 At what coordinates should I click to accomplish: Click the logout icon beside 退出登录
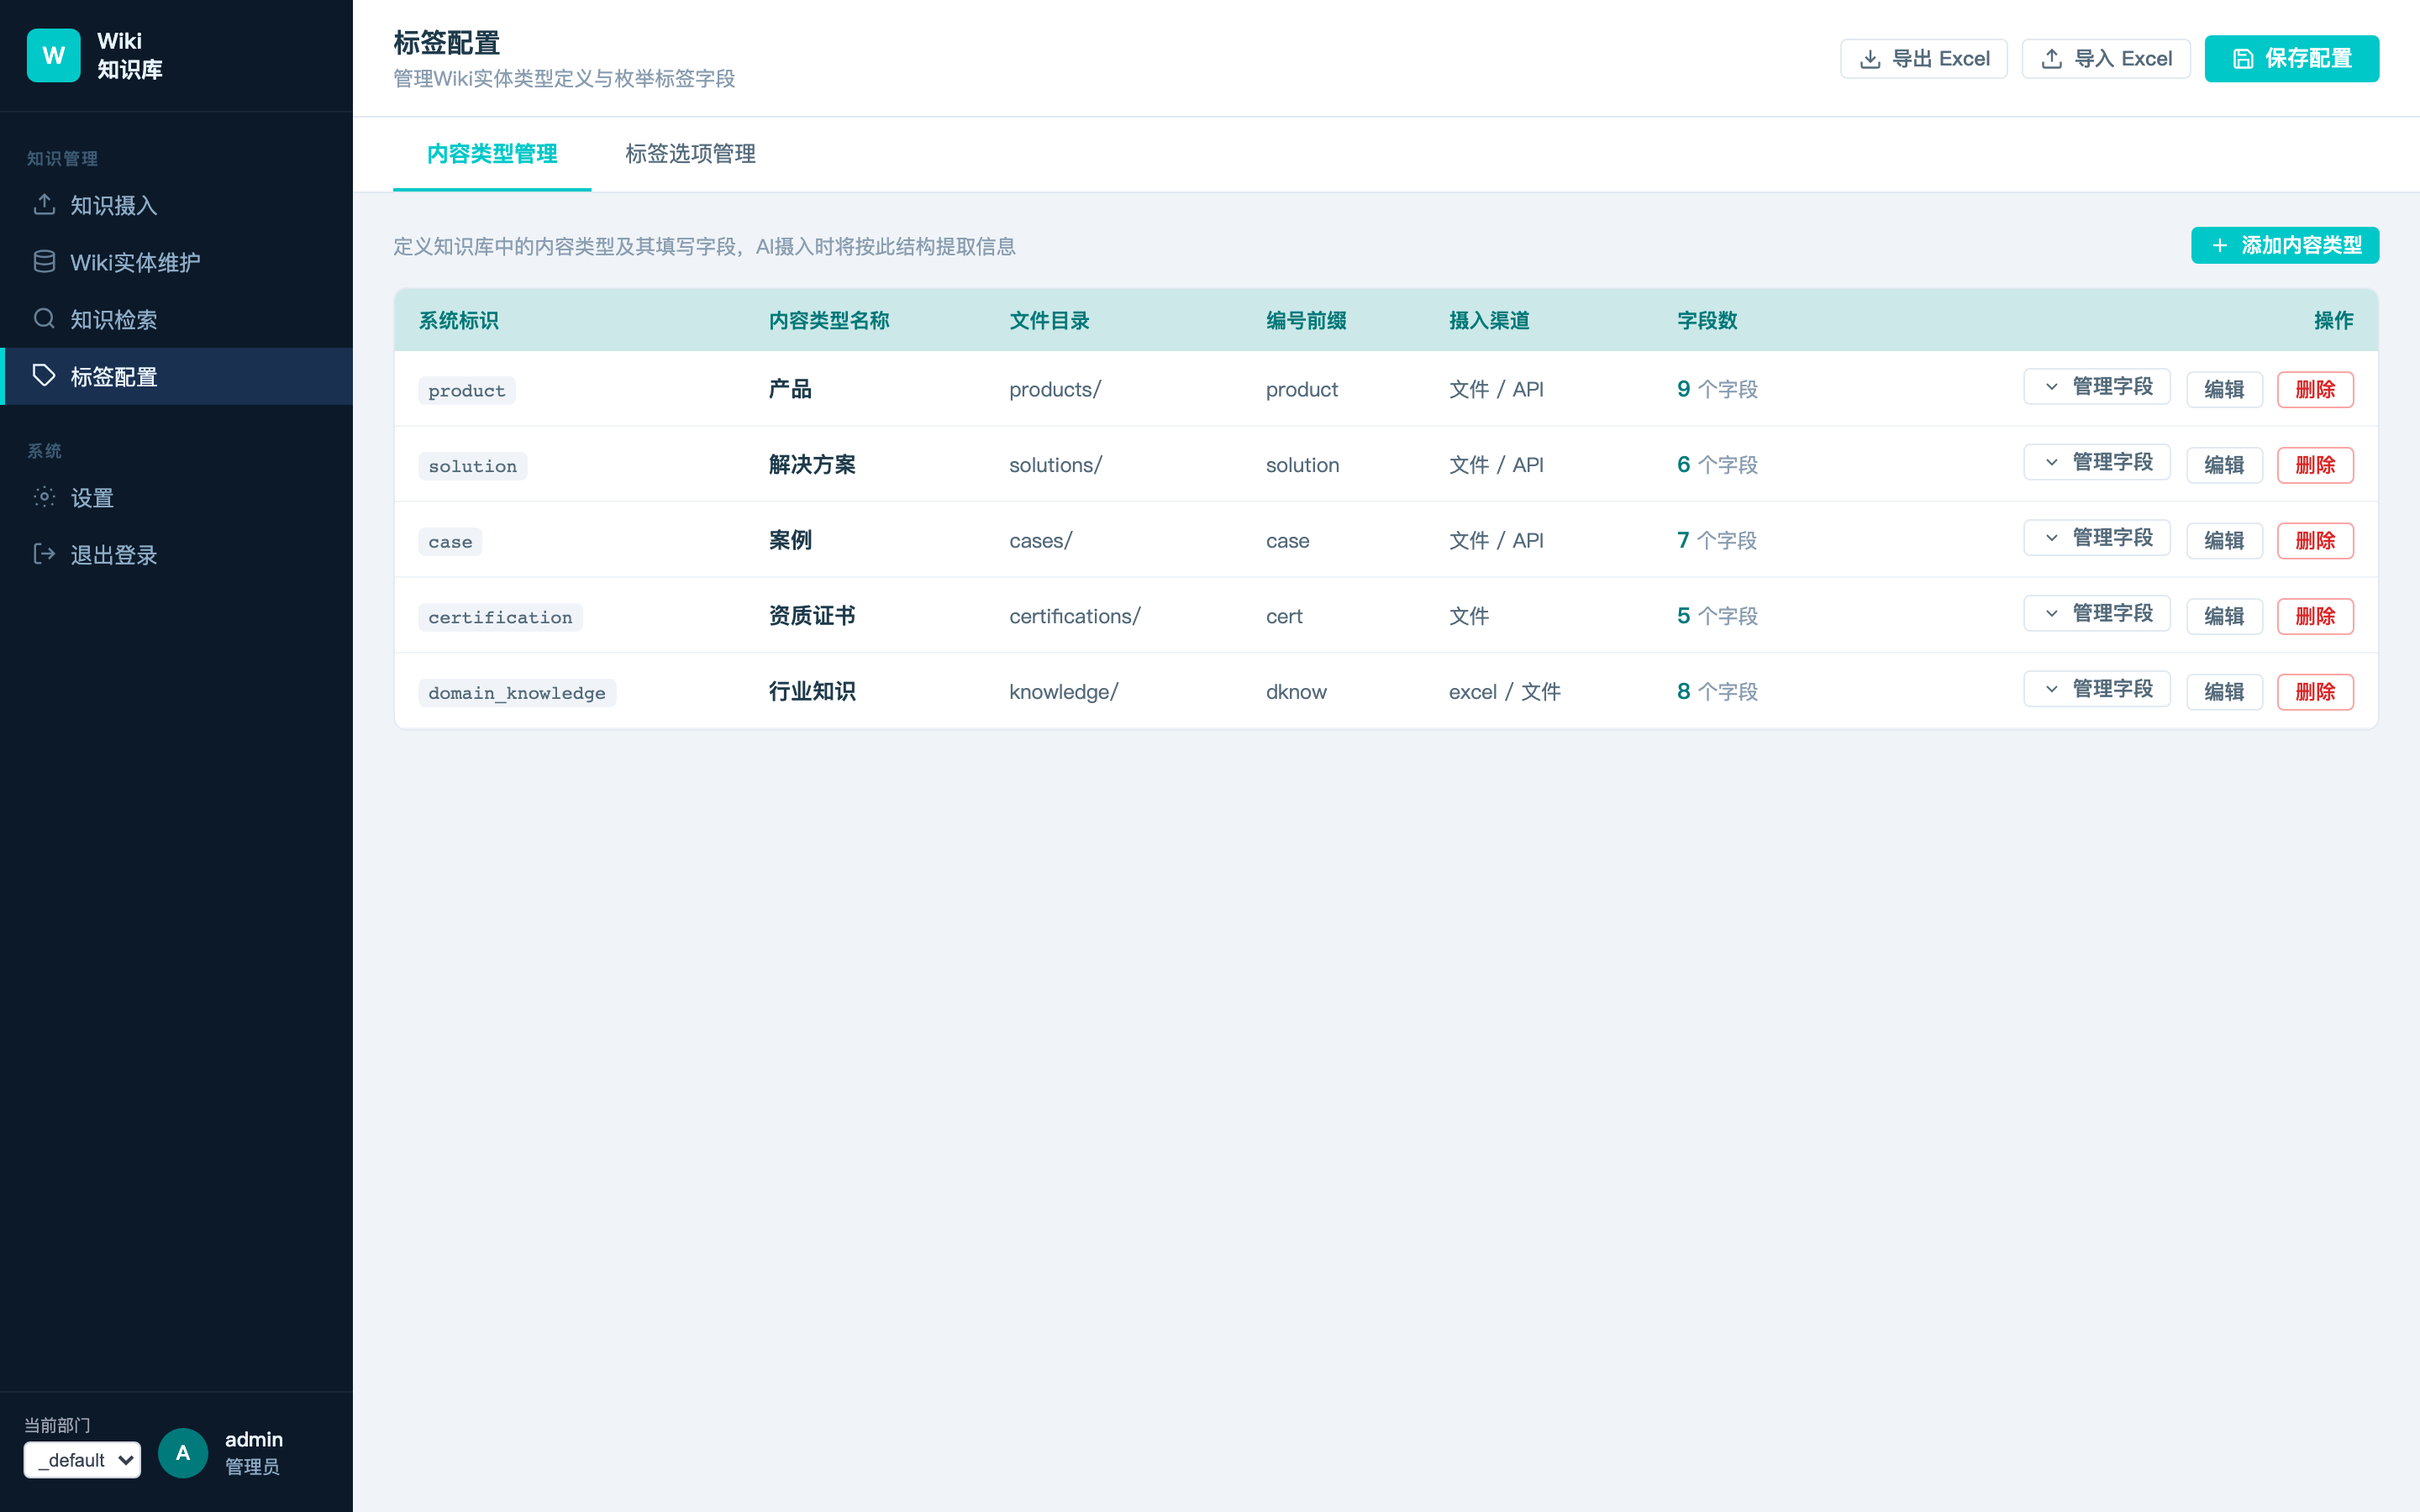[44, 554]
